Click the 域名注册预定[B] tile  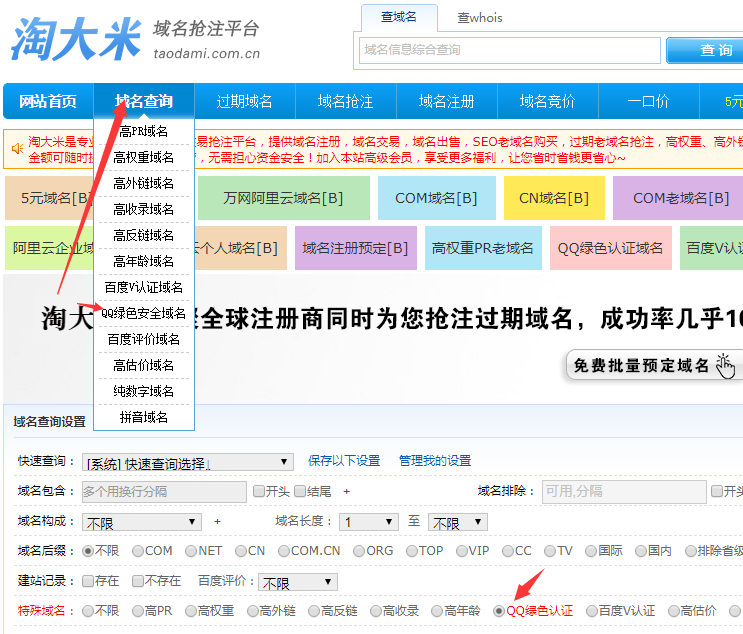(355, 248)
